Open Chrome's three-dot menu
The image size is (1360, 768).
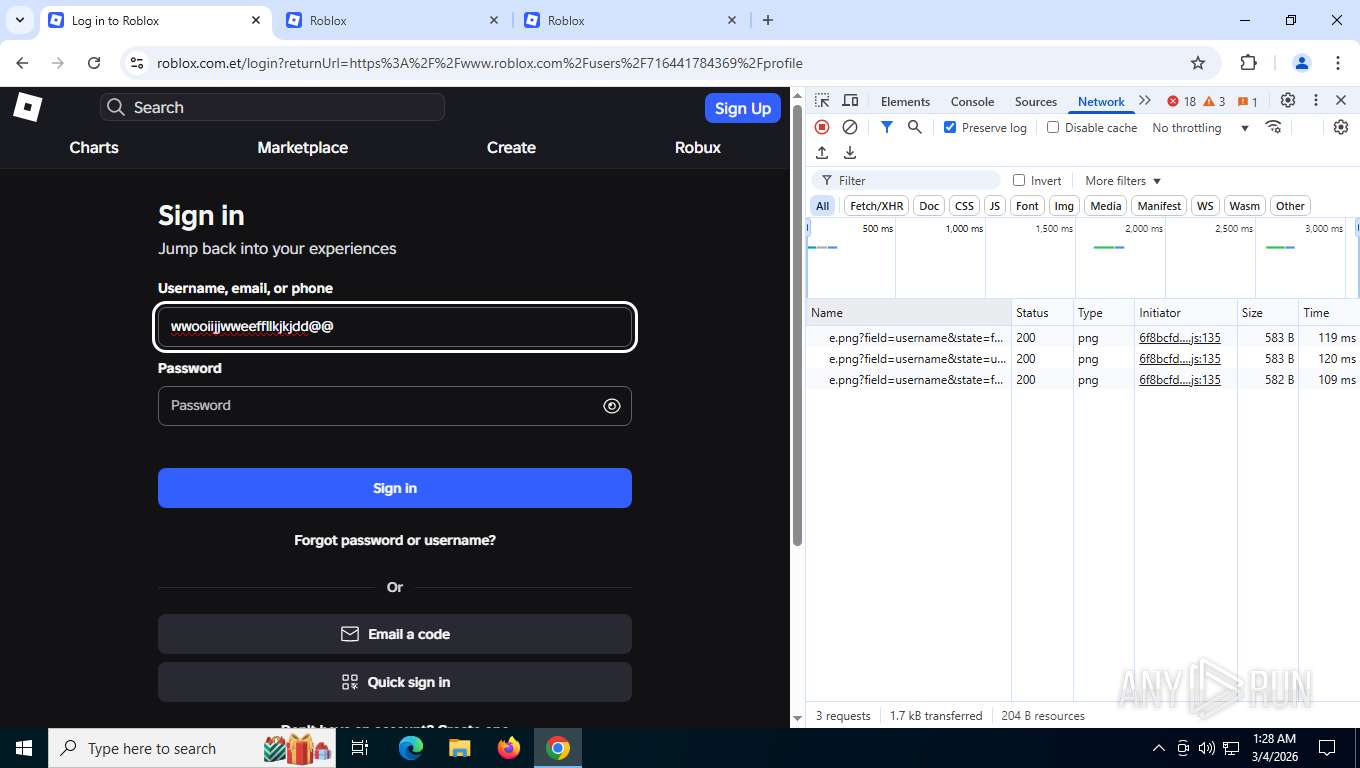pos(1338,63)
